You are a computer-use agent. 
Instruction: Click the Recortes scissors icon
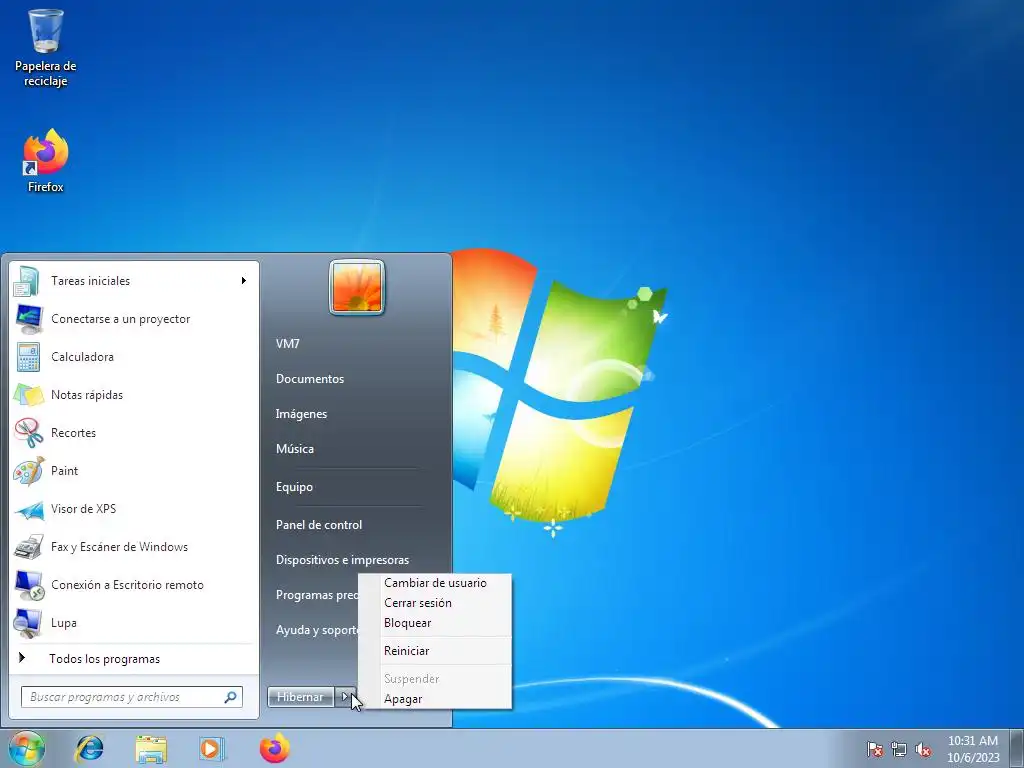coord(28,432)
